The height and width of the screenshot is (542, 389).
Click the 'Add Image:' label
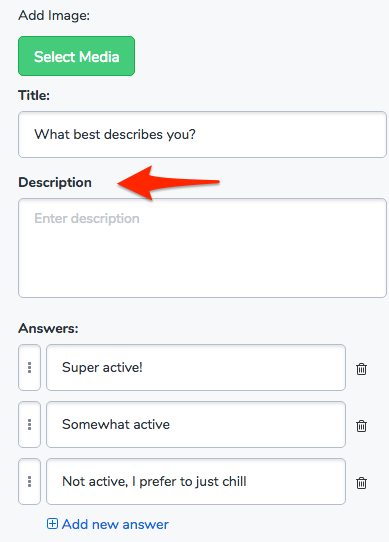(54, 16)
